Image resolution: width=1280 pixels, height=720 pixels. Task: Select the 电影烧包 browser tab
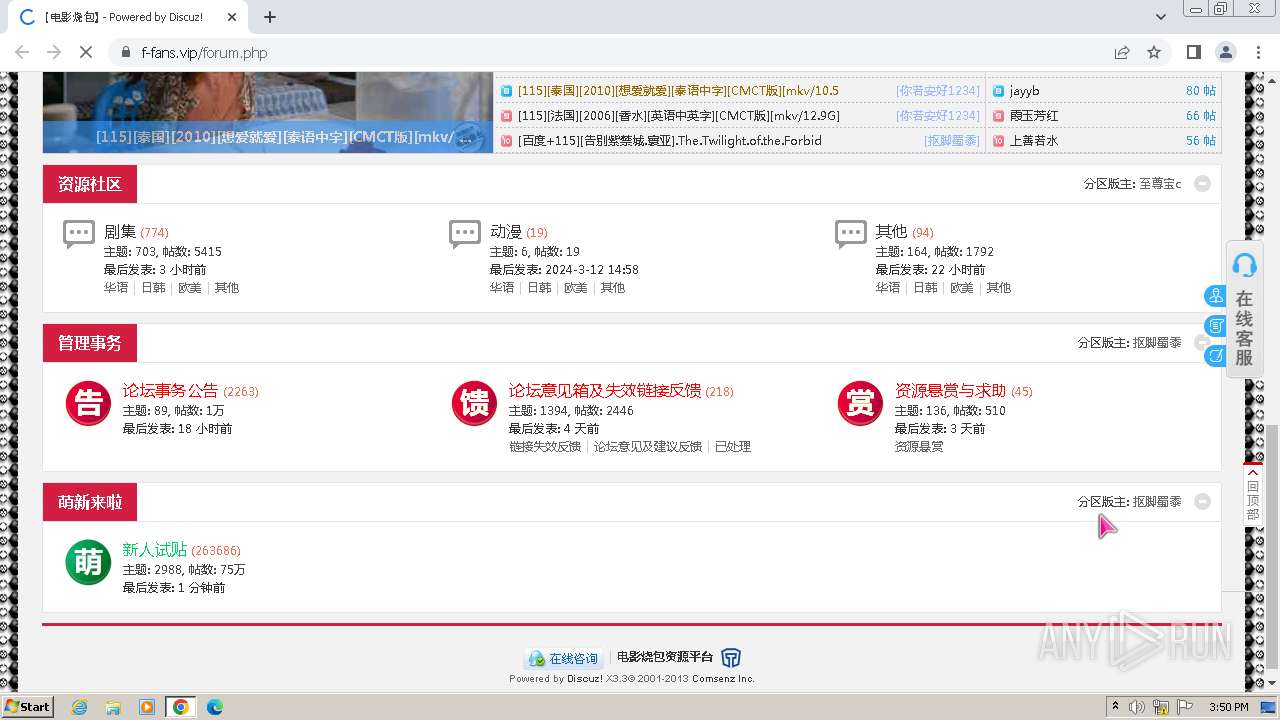click(x=128, y=17)
